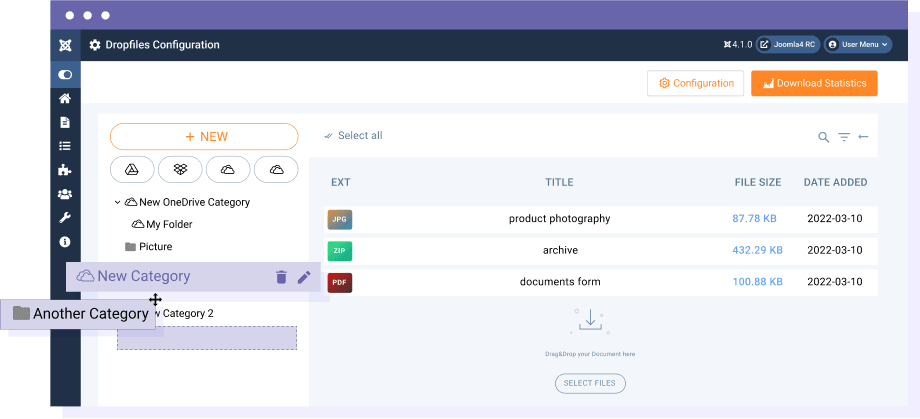Open the System wrench icon
Viewport: 920px width, 419px height.
click(x=65, y=218)
